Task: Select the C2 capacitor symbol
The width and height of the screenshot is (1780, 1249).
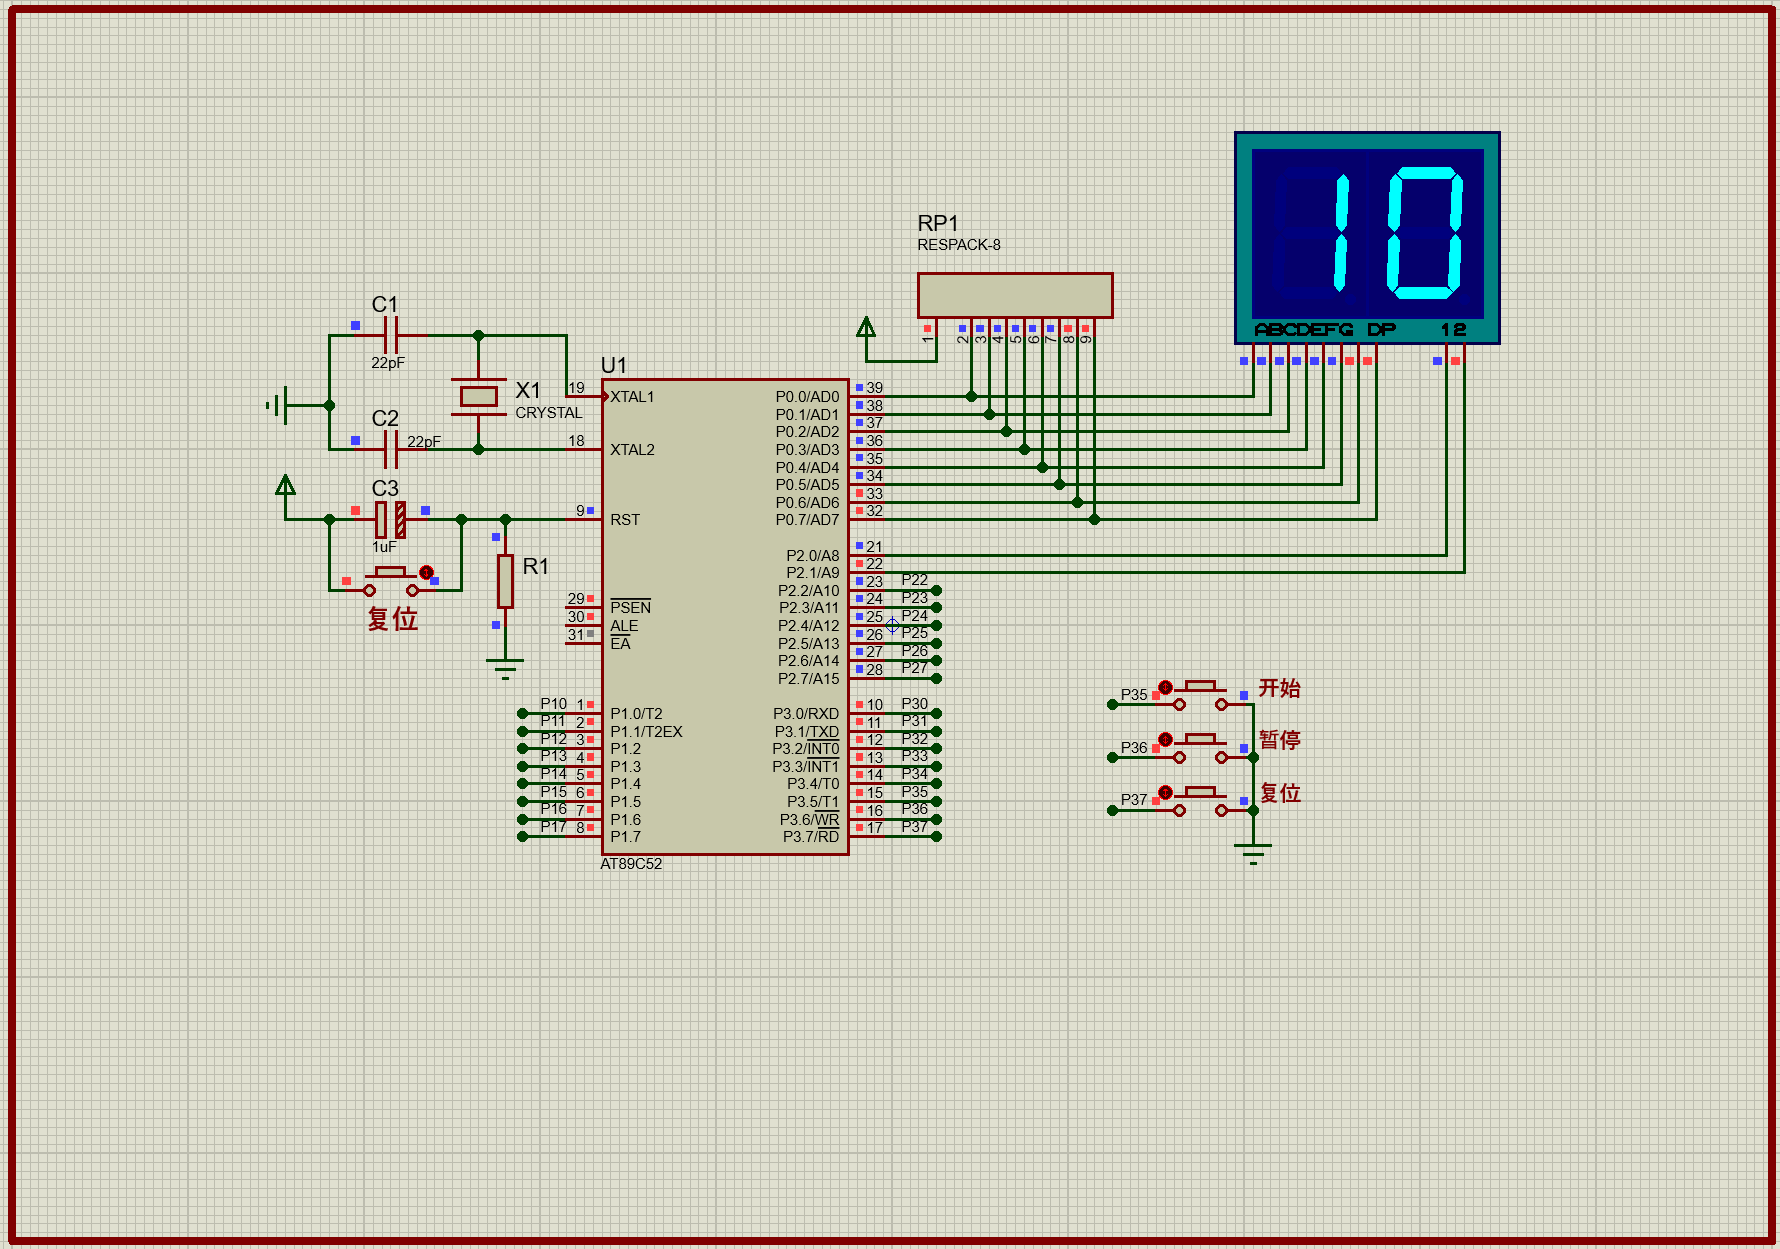Action: tap(391, 449)
